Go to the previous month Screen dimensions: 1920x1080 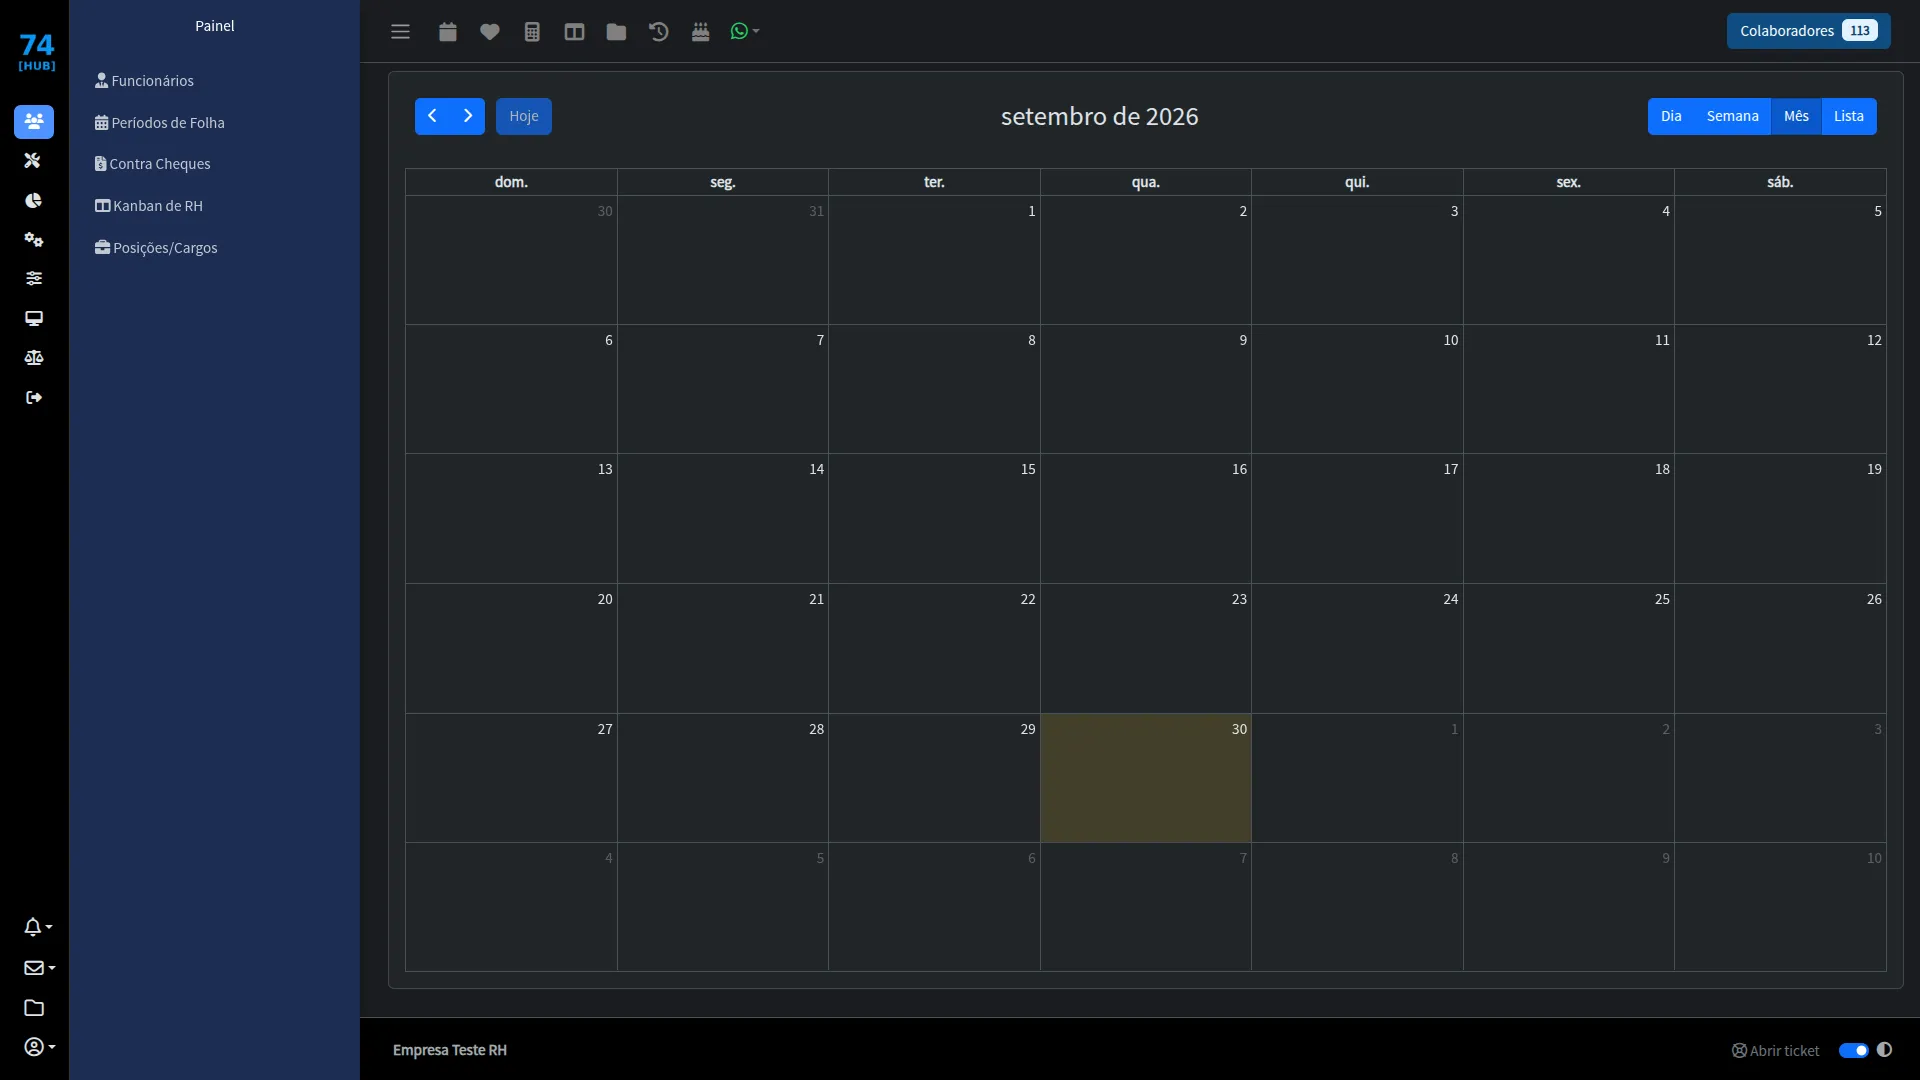tap(432, 116)
